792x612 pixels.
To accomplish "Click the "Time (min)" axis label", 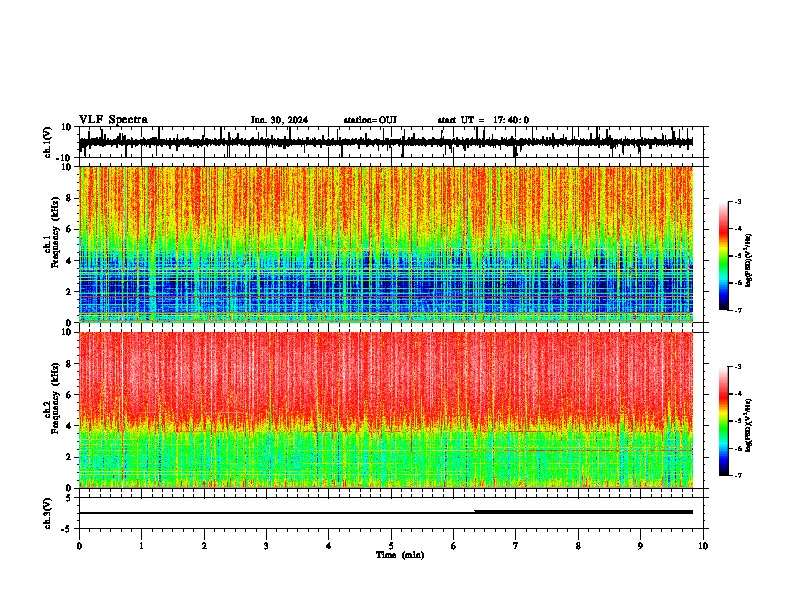I will 400,555.
